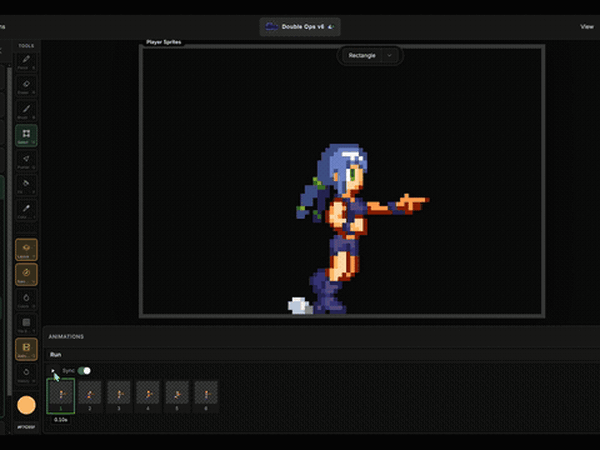Select the Brush tool

[26, 111]
